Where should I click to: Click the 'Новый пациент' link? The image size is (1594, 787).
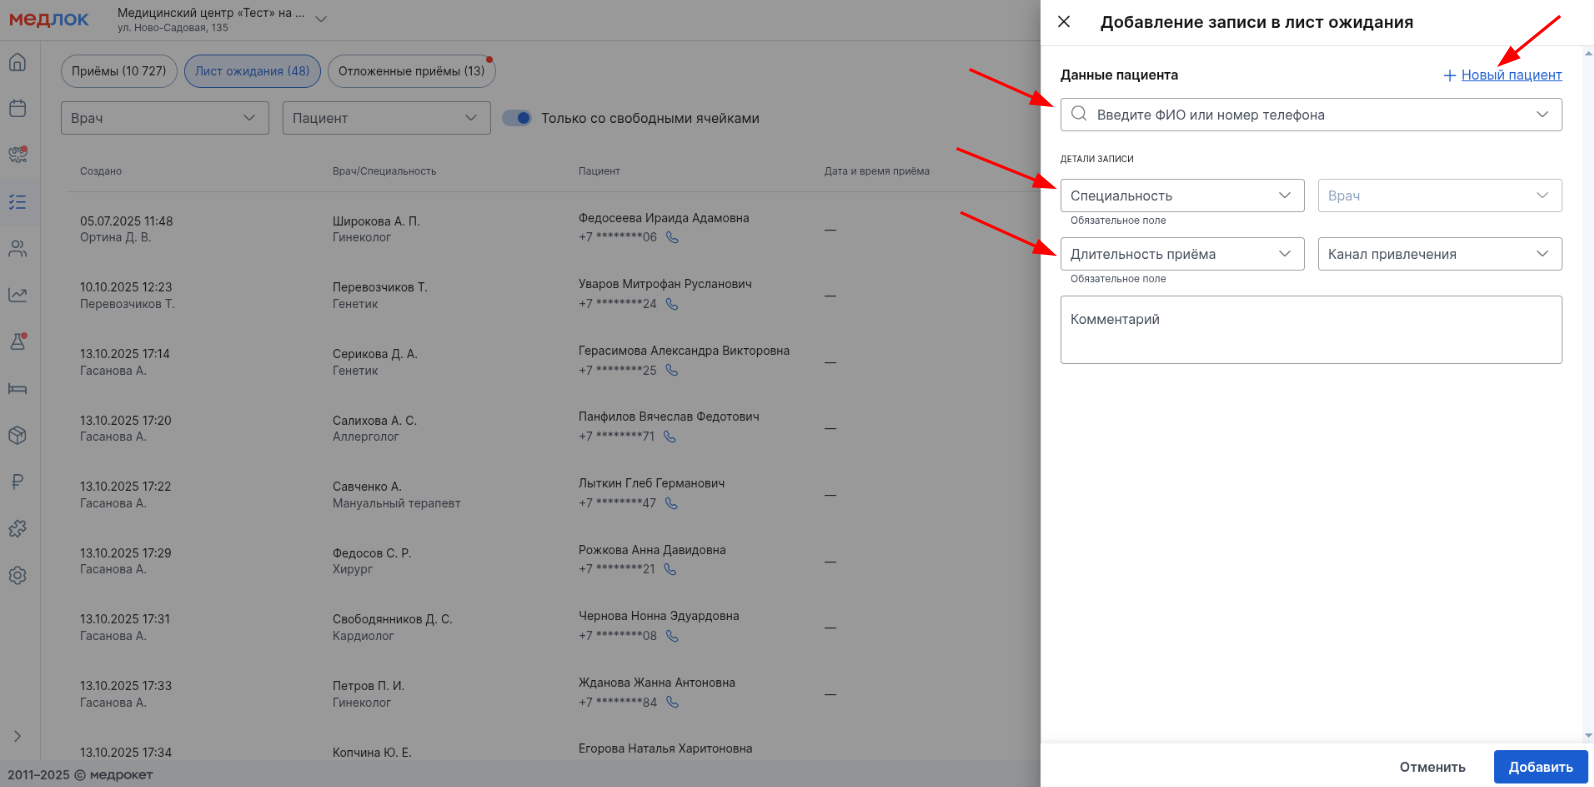pos(1510,75)
